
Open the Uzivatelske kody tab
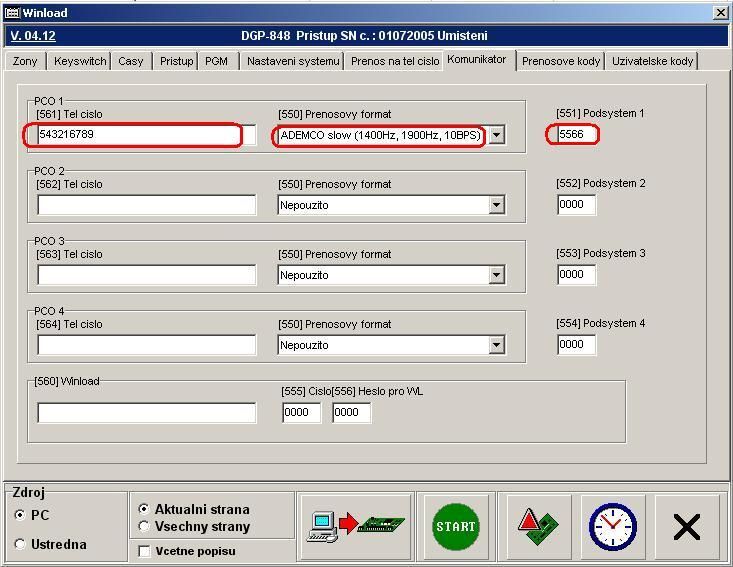point(653,61)
